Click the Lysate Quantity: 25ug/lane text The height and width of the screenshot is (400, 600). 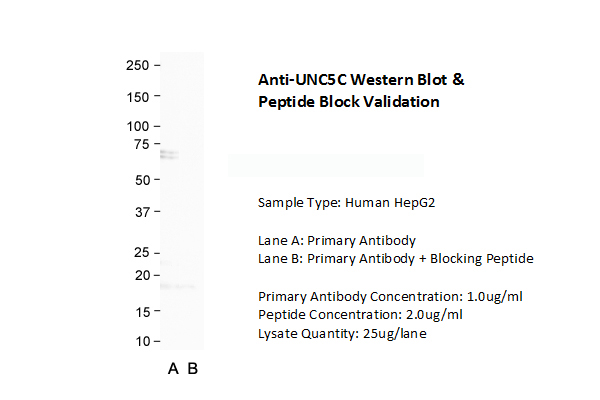pyautogui.click(x=342, y=334)
